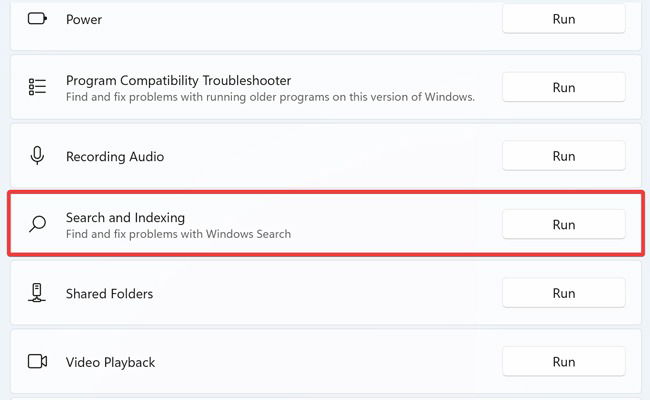Run the Power troubleshooter

[x=564, y=19]
